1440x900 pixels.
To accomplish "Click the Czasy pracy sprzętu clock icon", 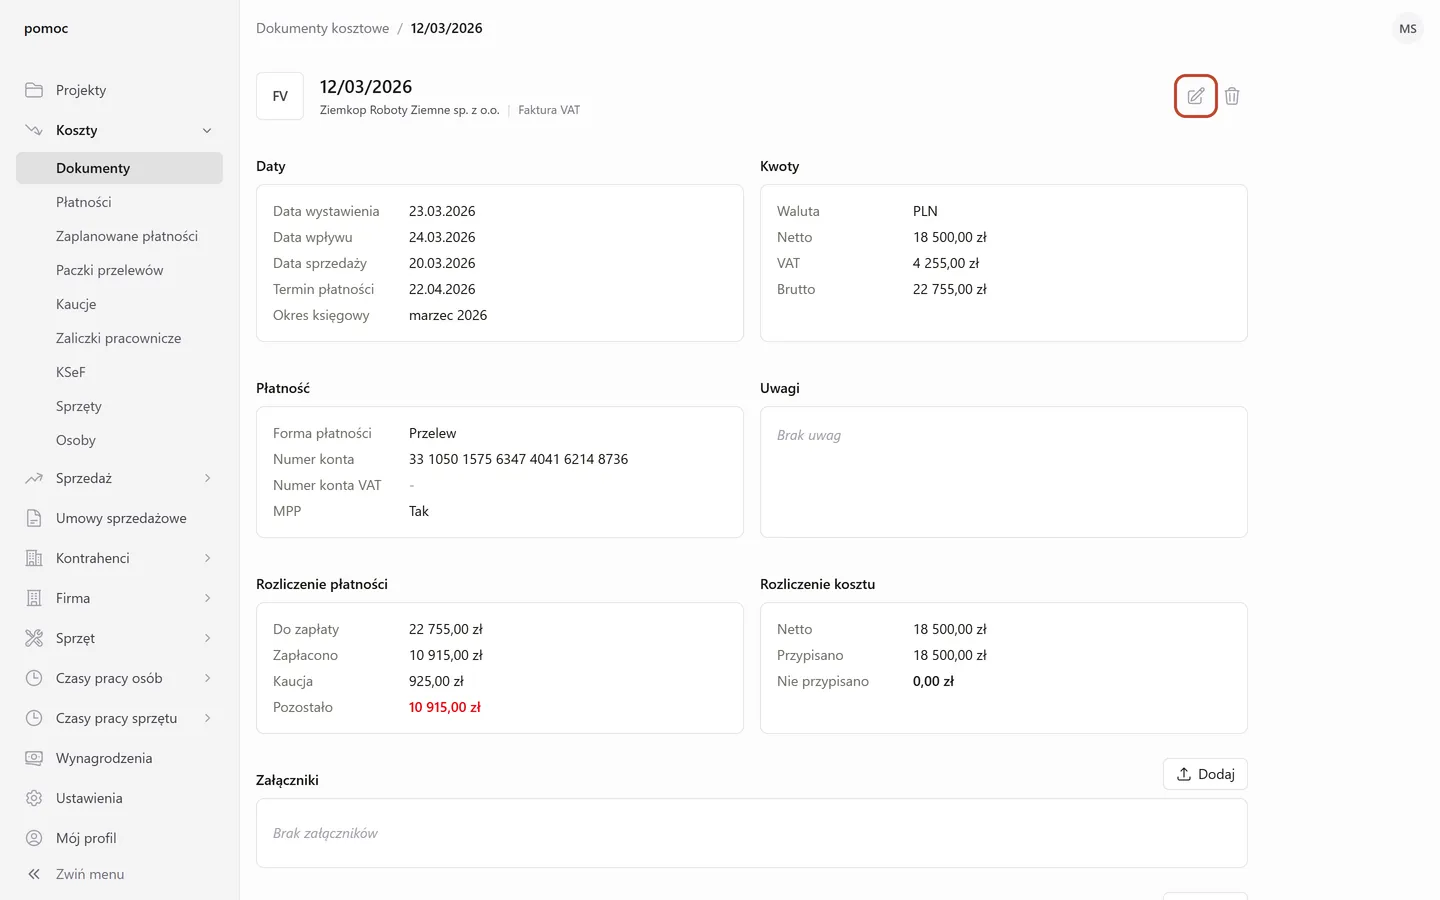I will (34, 718).
